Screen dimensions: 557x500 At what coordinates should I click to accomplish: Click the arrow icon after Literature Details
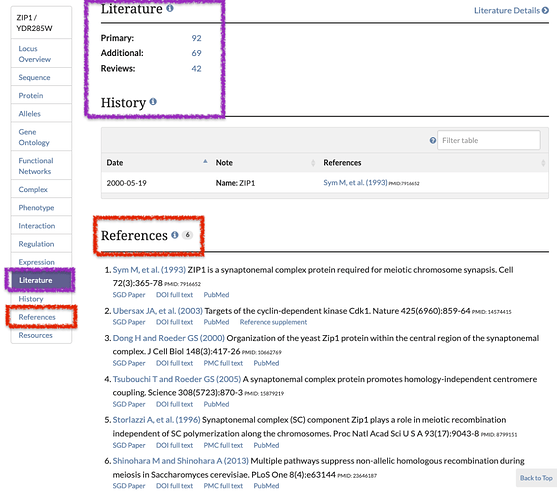tap(545, 11)
